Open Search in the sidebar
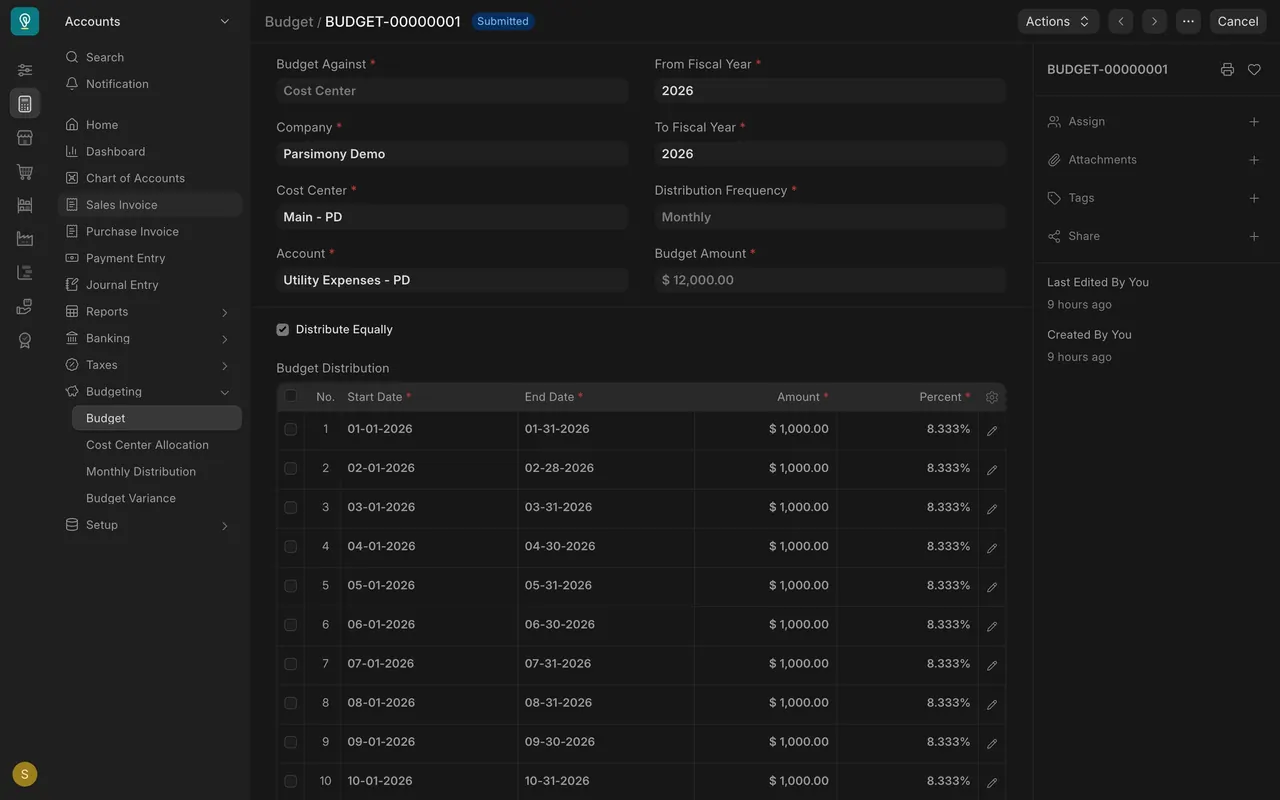 click(x=149, y=57)
